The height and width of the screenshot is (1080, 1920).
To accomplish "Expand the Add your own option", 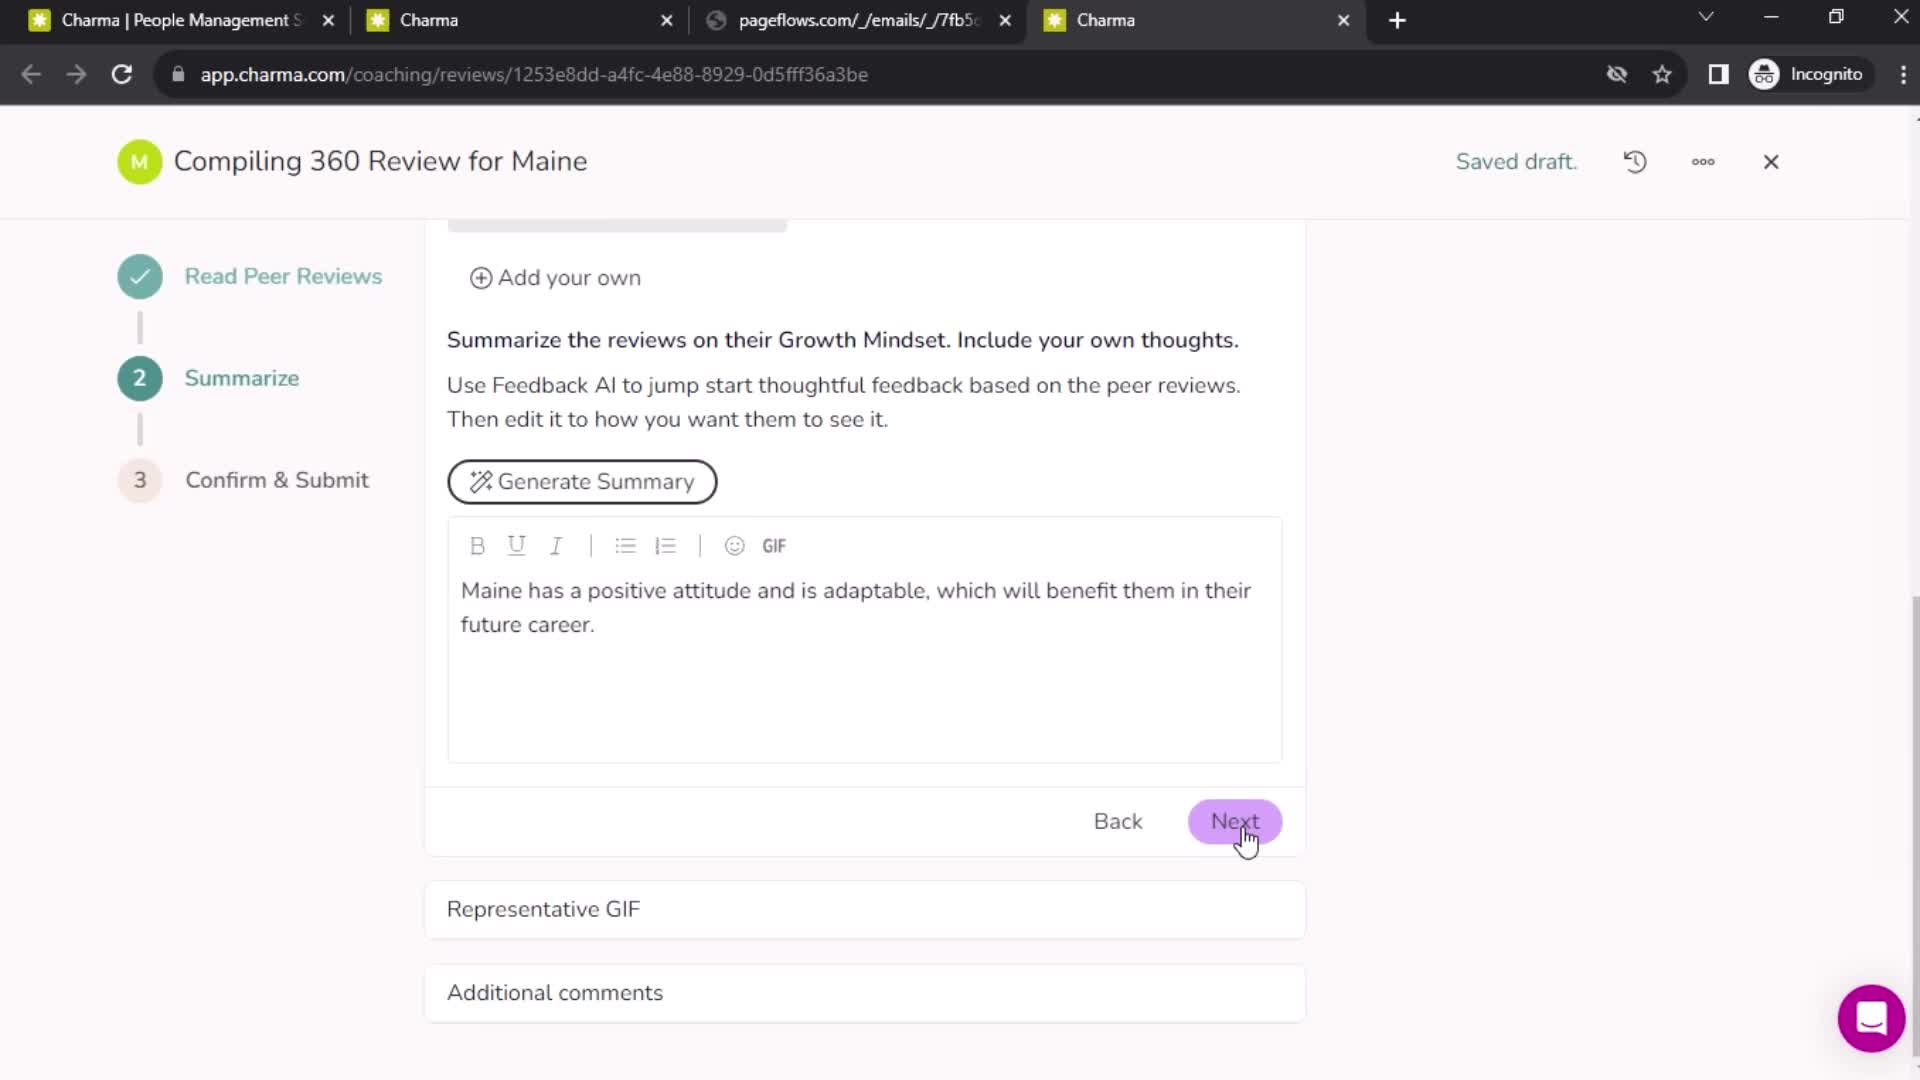I will [556, 277].
